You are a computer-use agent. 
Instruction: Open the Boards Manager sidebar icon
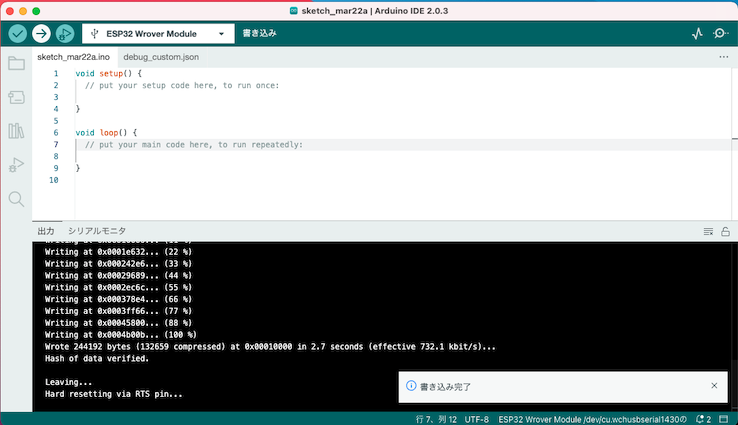click(x=16, y=97)
